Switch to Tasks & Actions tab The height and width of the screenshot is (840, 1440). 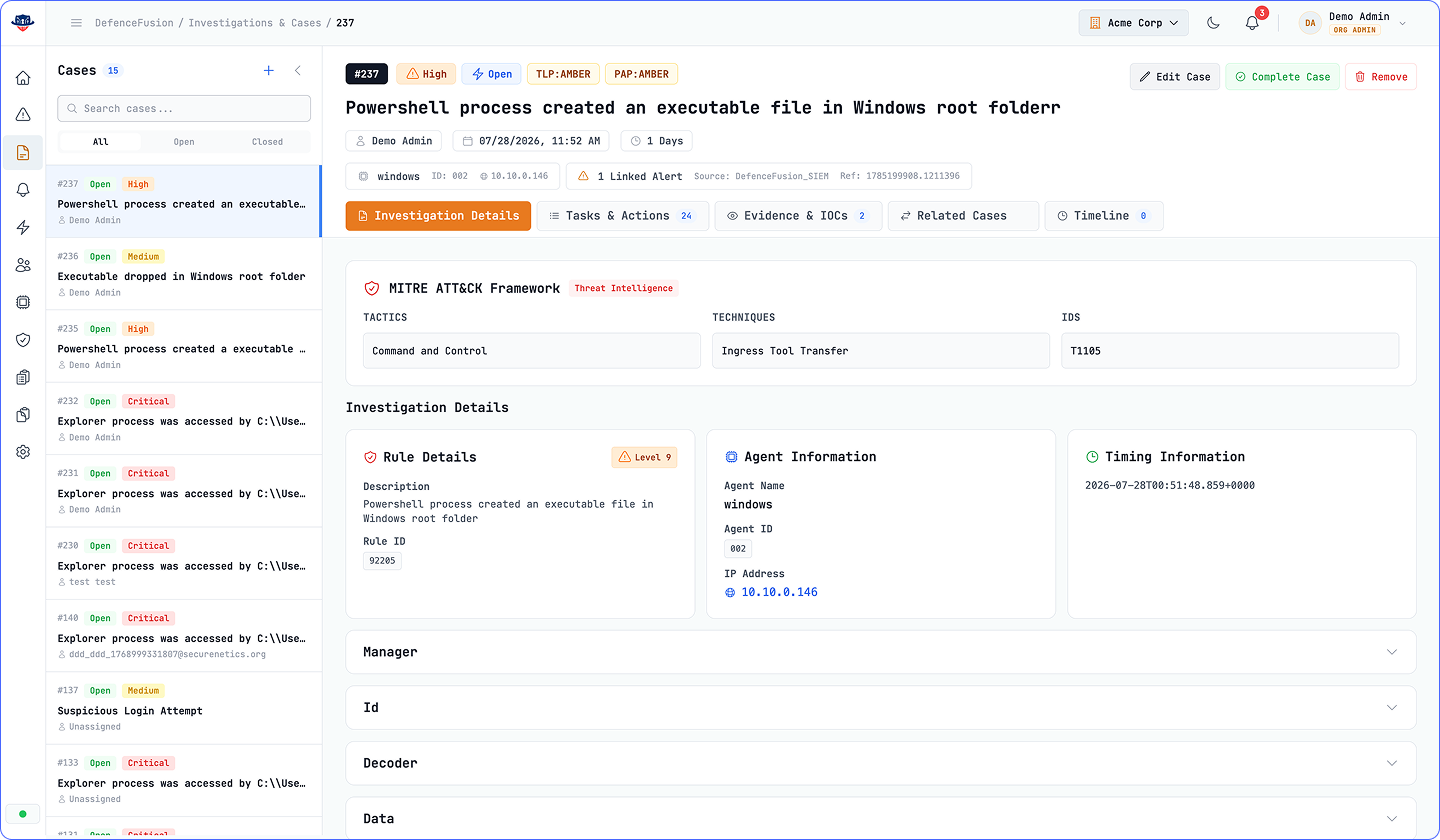[623, 216]
